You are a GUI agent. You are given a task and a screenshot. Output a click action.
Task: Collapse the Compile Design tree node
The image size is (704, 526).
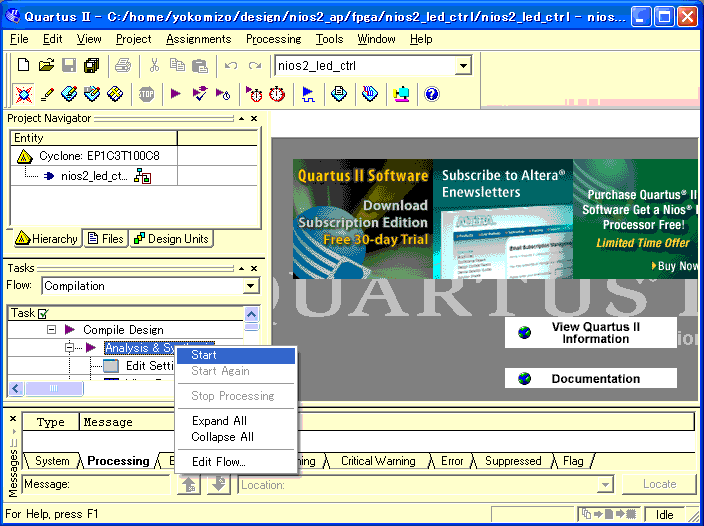[x=52, y=330]
